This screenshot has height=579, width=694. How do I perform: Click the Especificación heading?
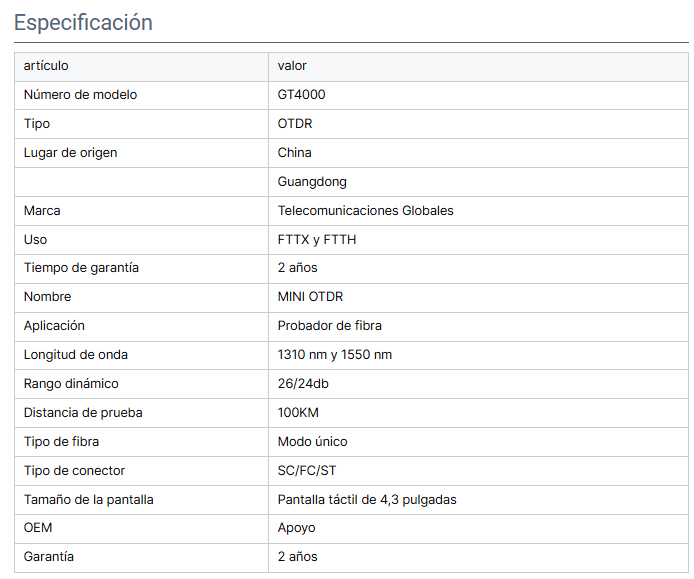click(83, 23)
